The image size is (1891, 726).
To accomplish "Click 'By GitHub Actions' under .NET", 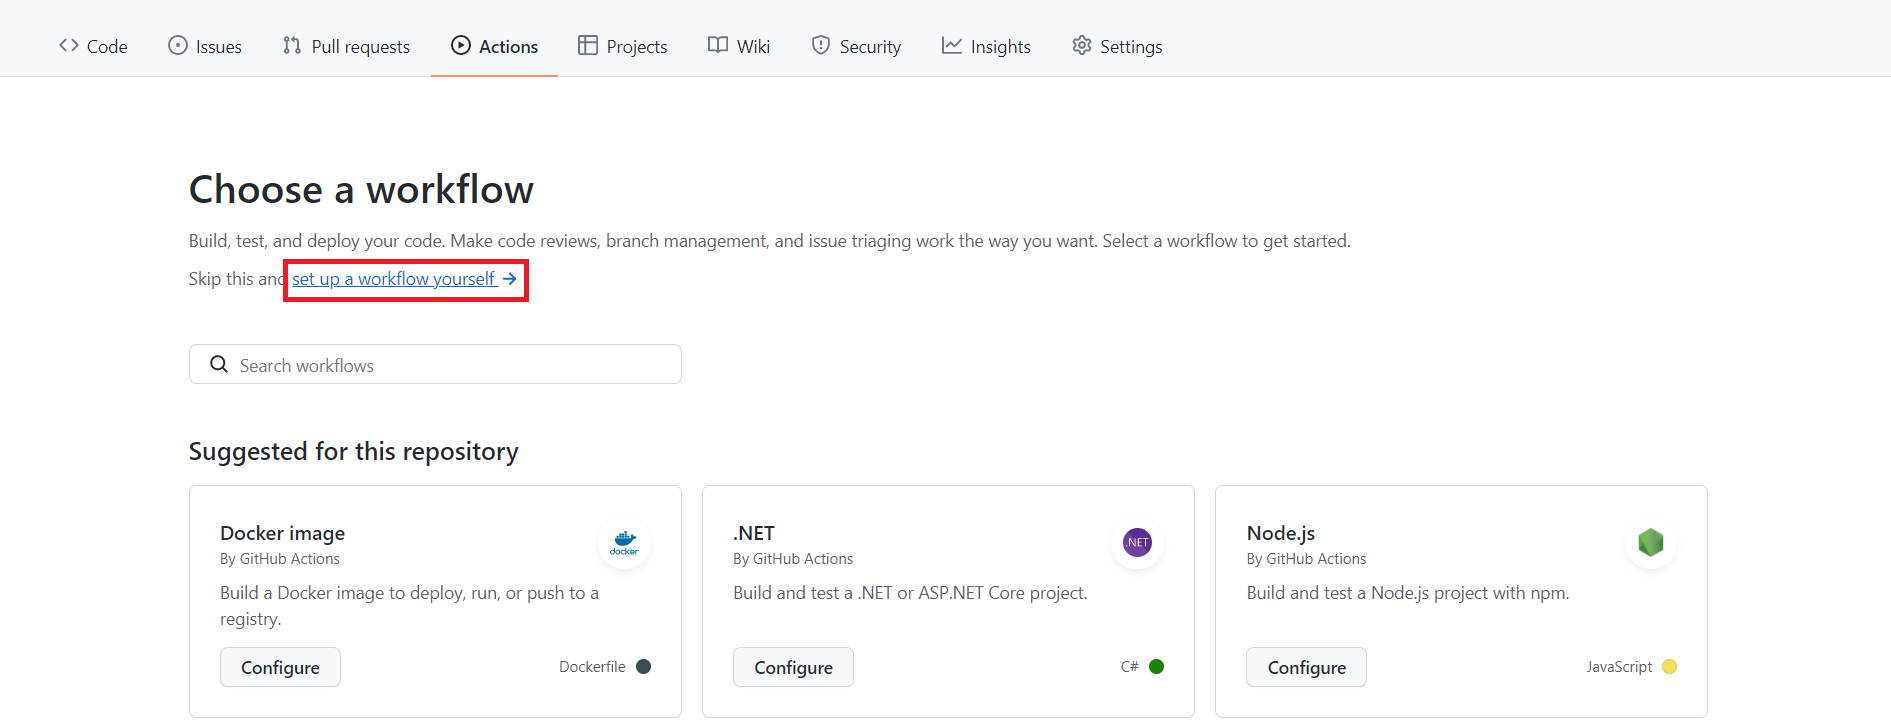I will tap(793, 559).
